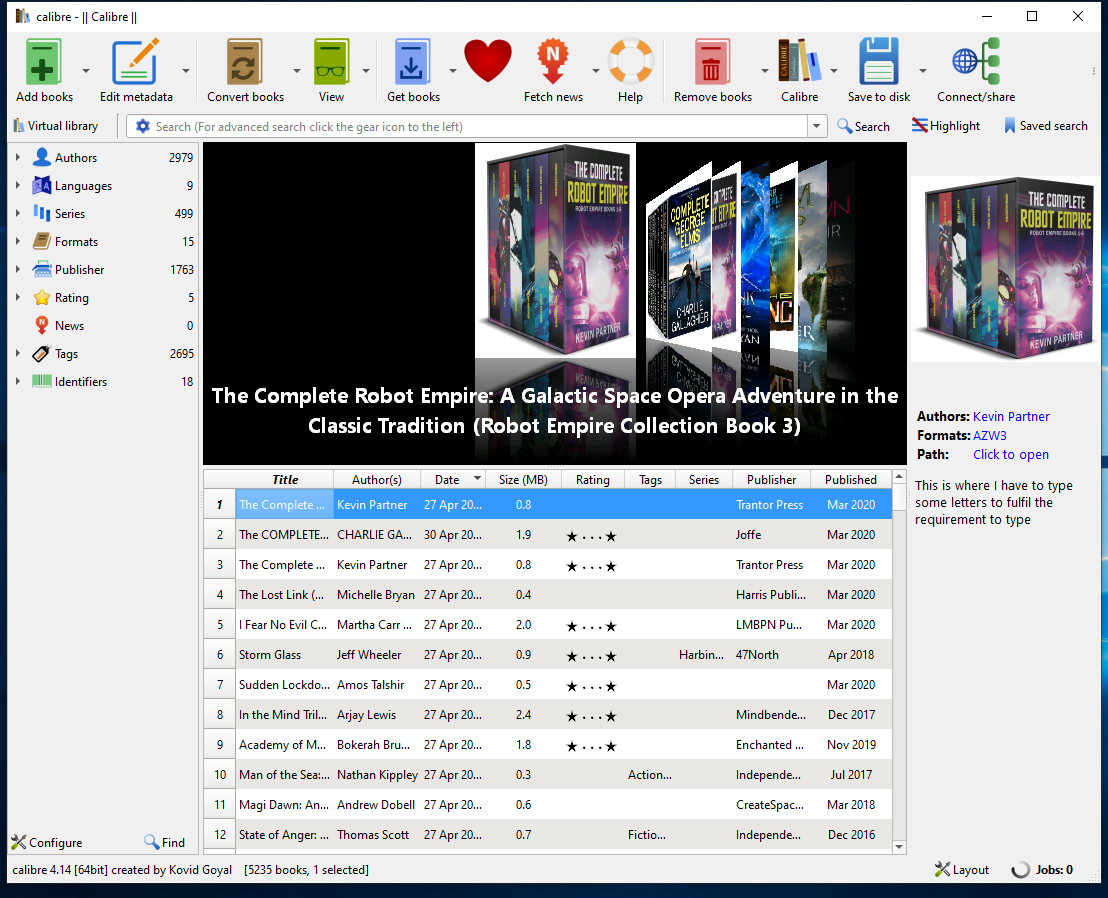The image size is (1108, 898).
Task: Click the advanced search gear icon
Action: [143, 126]
